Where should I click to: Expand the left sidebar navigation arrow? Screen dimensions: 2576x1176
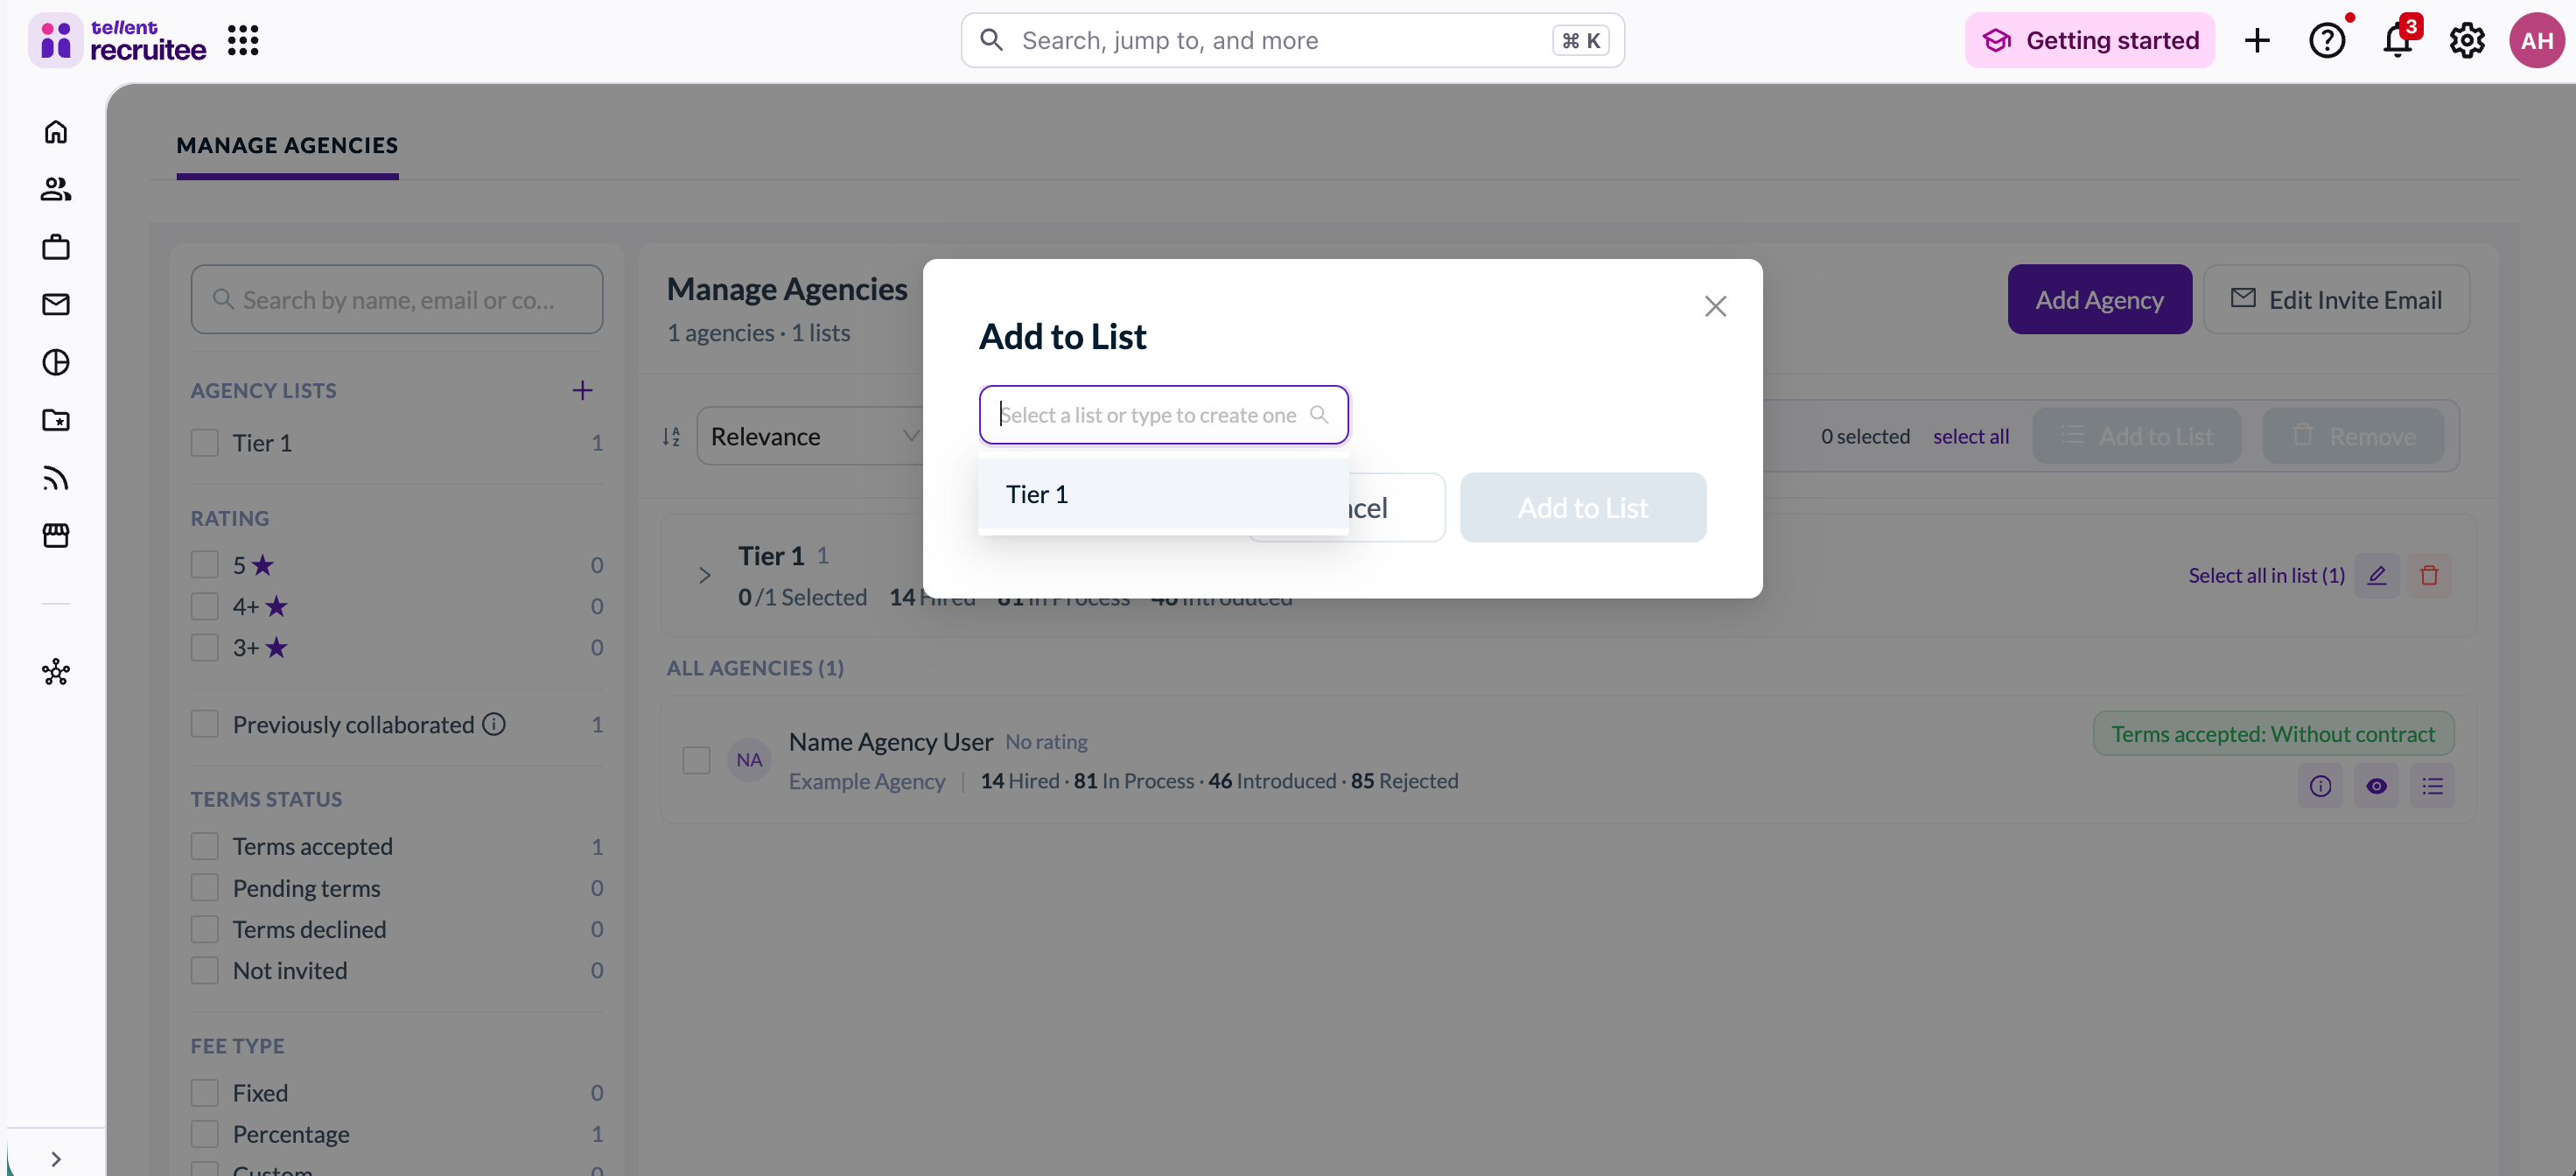coord(56,1158)
